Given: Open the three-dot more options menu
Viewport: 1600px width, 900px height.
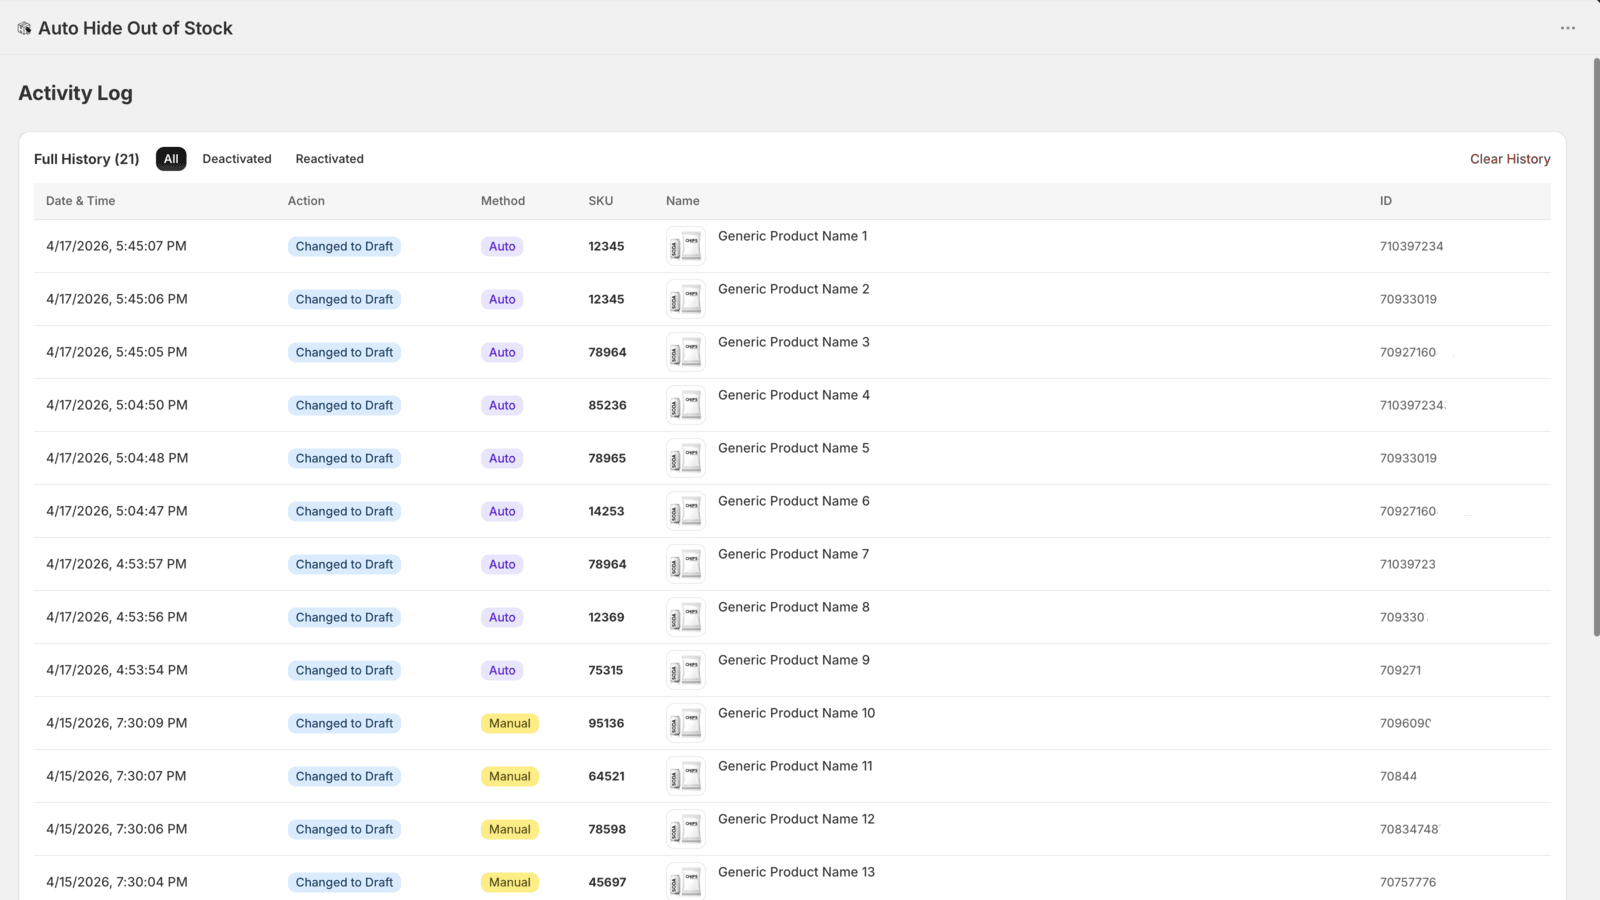Looking at the screenshot, I should pyautogui.click(x=1567, y=28).
